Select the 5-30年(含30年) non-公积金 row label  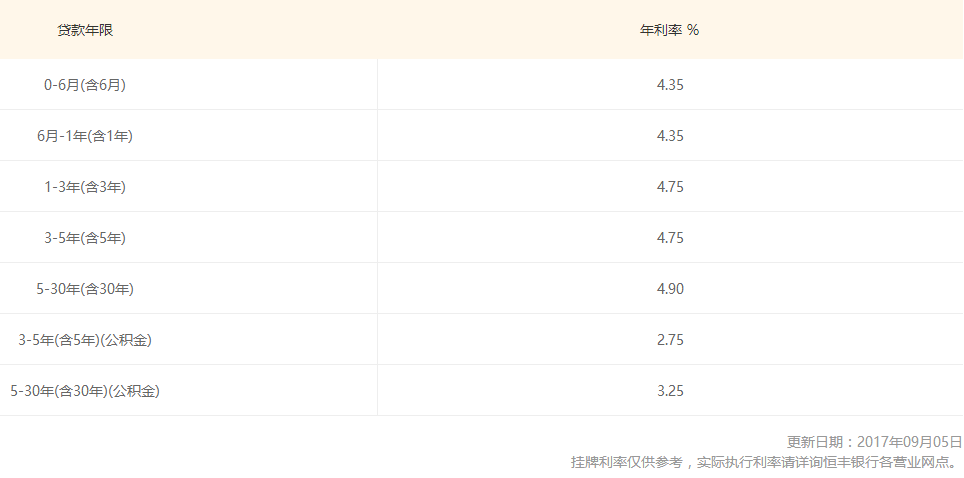click(x=85, y=289)
